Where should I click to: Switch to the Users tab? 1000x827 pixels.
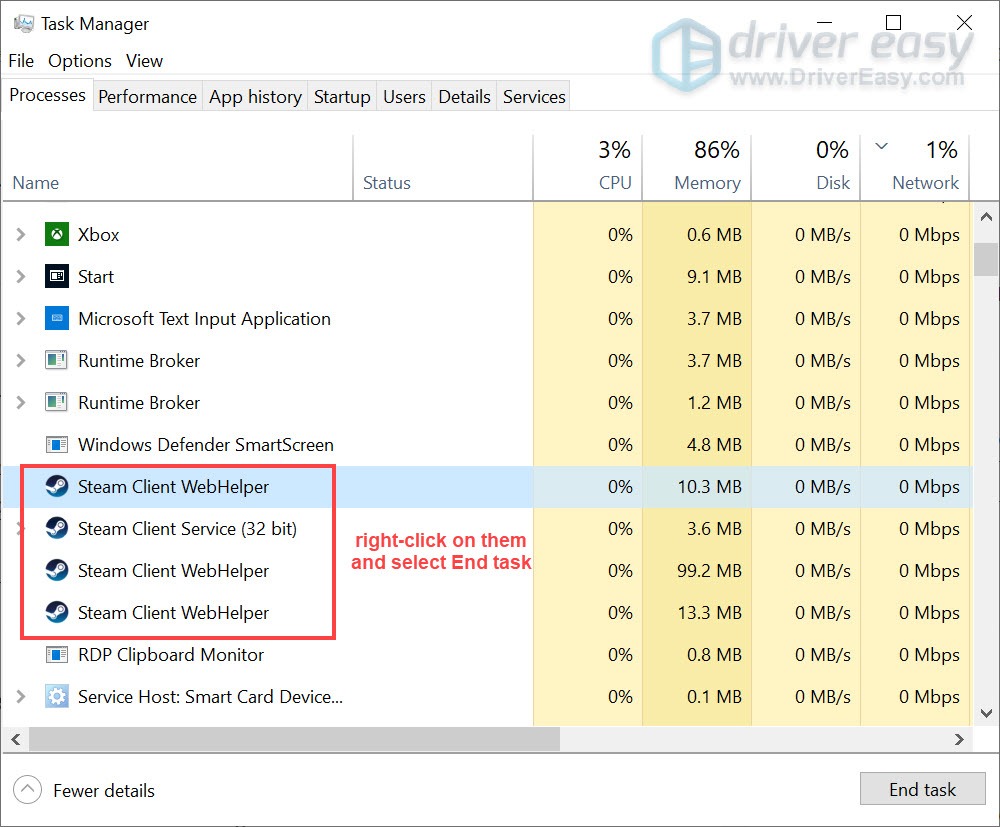404,96
